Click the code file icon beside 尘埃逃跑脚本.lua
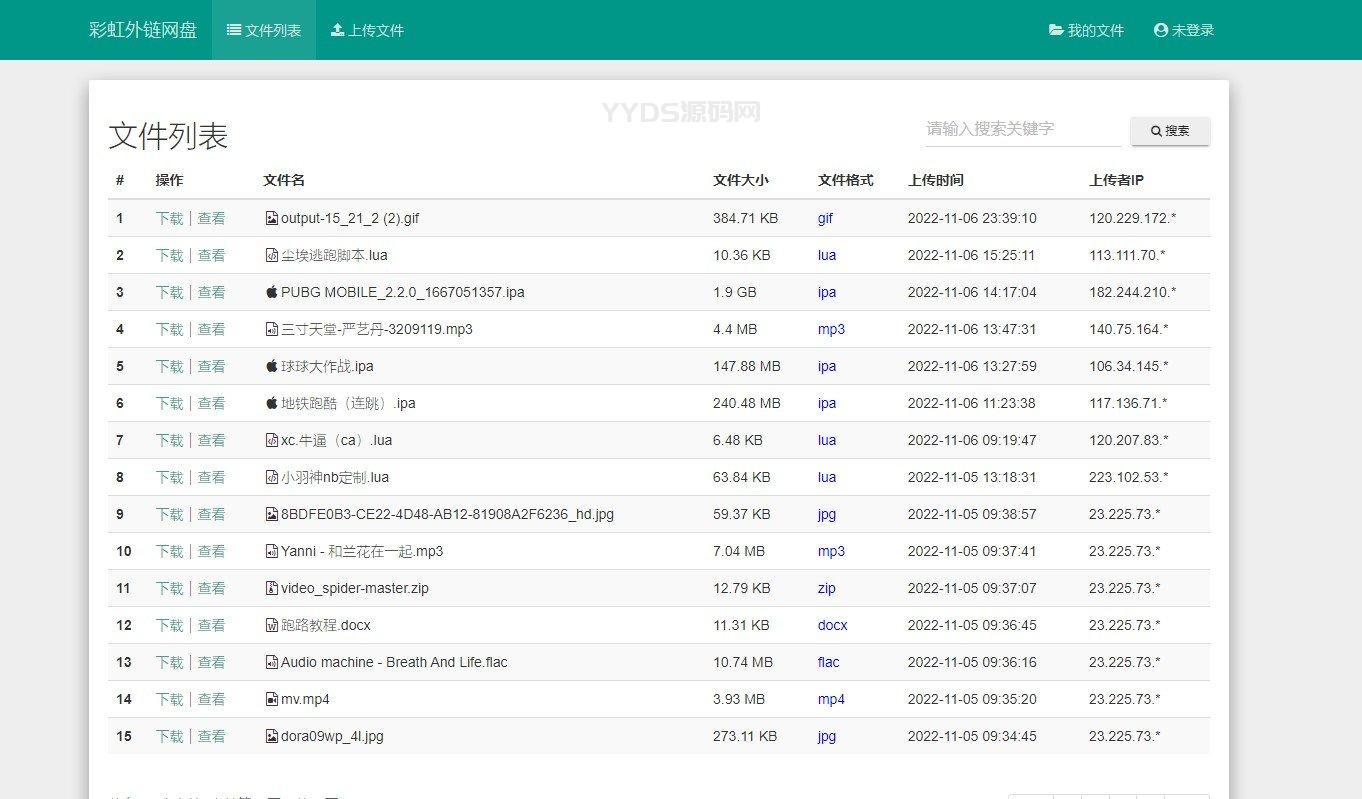The width and height of the screenshot is (1362, 799). tap(271, 255)
